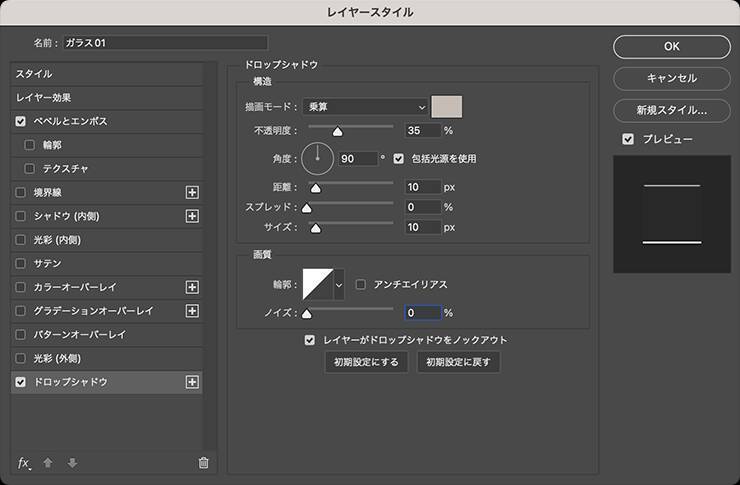Add another ドロップシャドウ with plus icon
This screenshot has width=740, height=485.
pyautogui.click(x=193, y=382)
